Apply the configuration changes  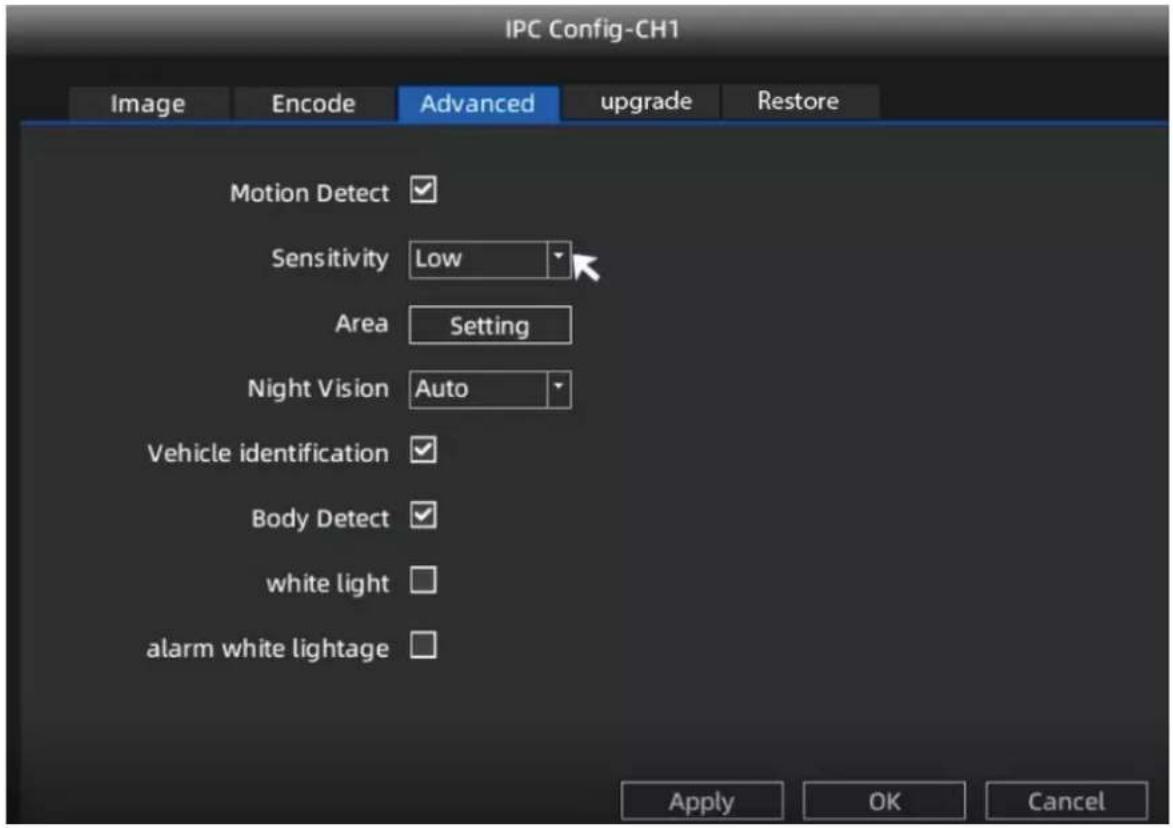[702, 801]
